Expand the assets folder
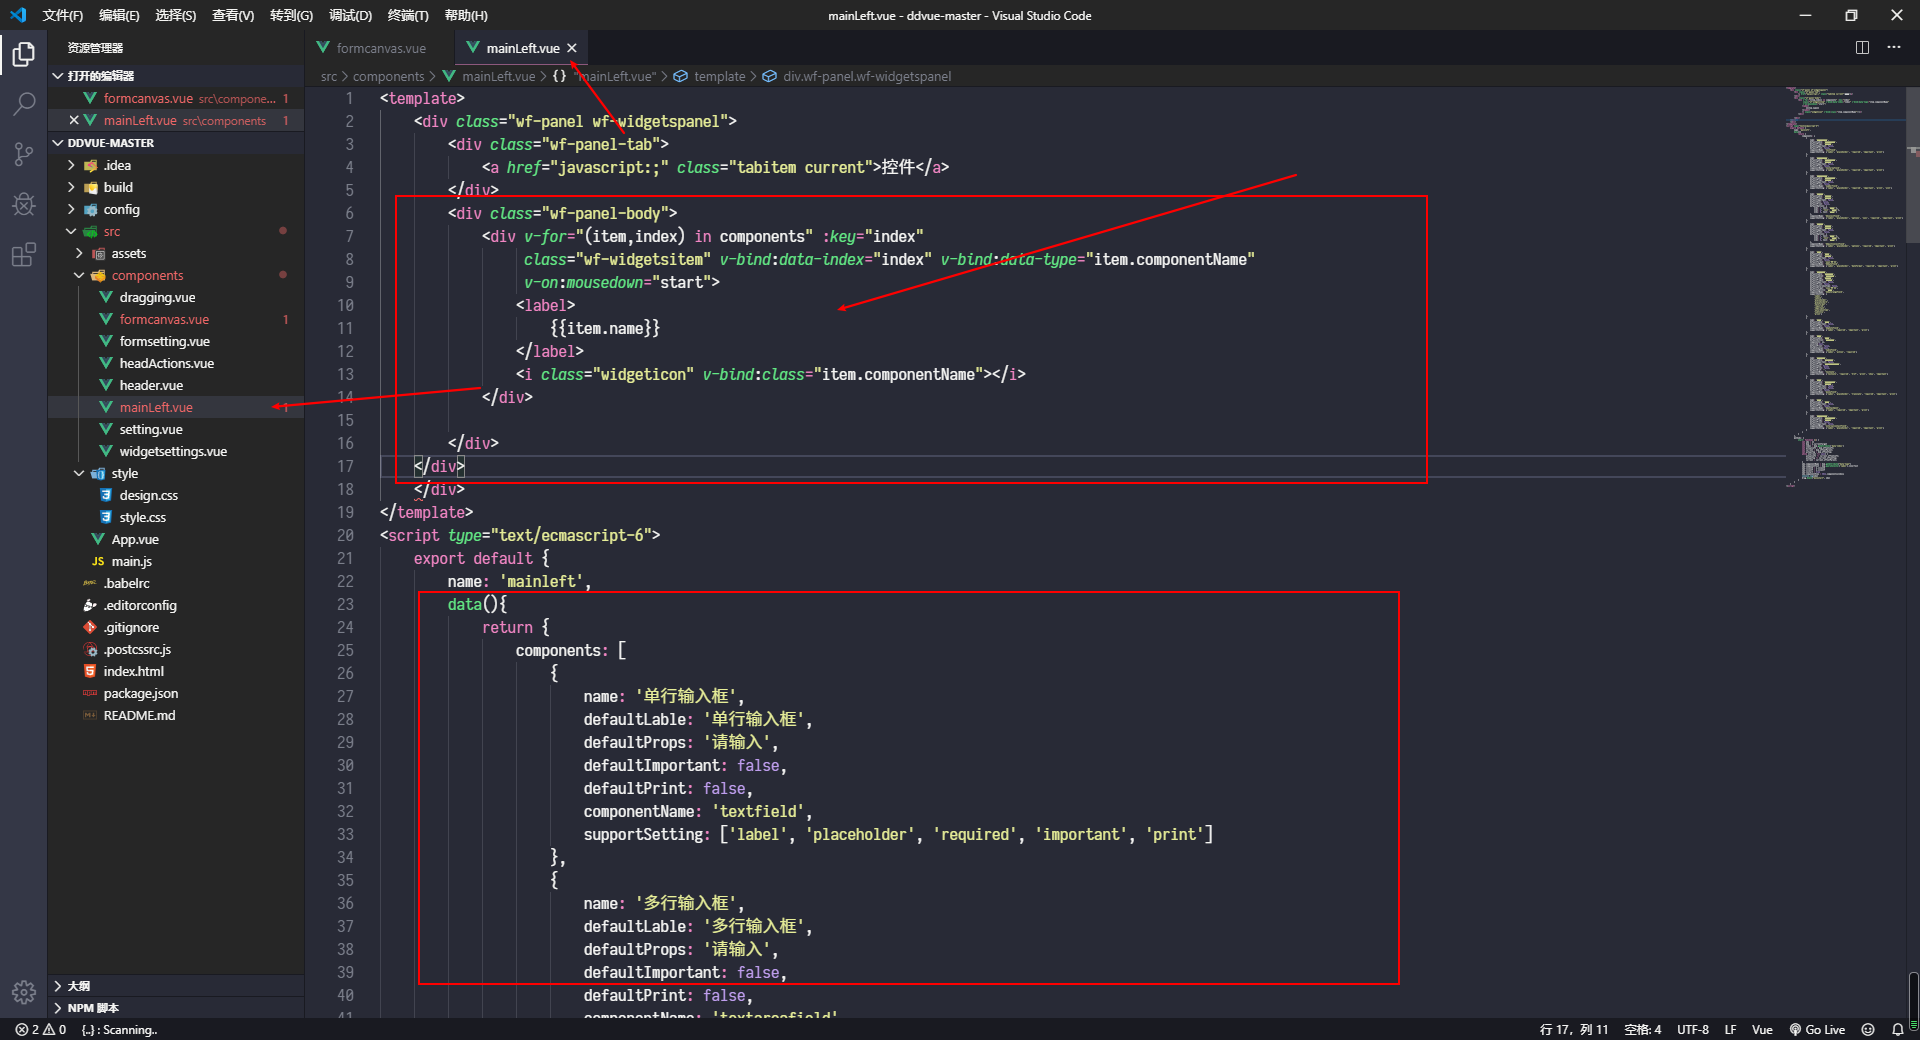Screen dimensions: 1920x1040 coord(176,253)
